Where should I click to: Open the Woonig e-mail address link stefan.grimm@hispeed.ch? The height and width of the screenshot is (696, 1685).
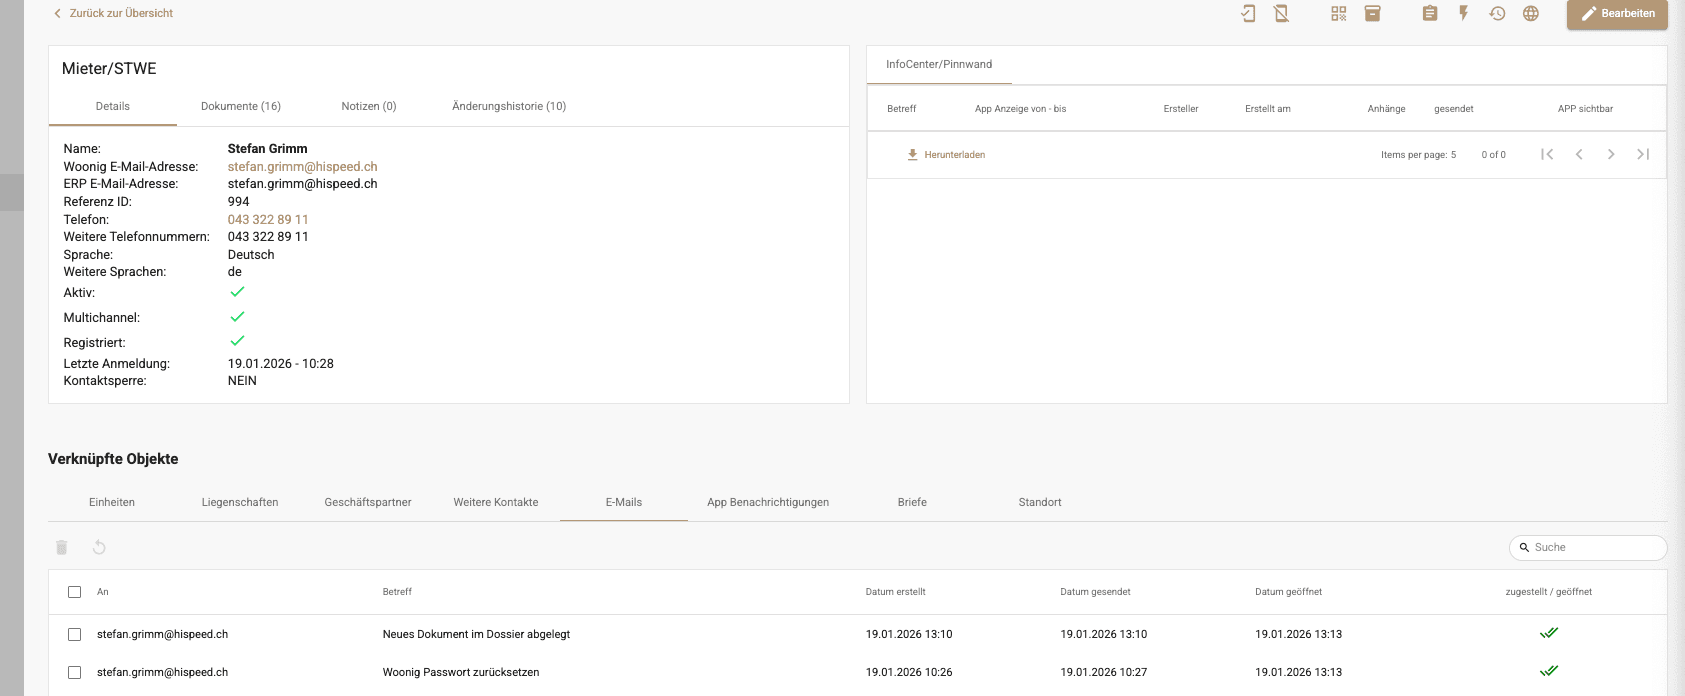point(302,167)
